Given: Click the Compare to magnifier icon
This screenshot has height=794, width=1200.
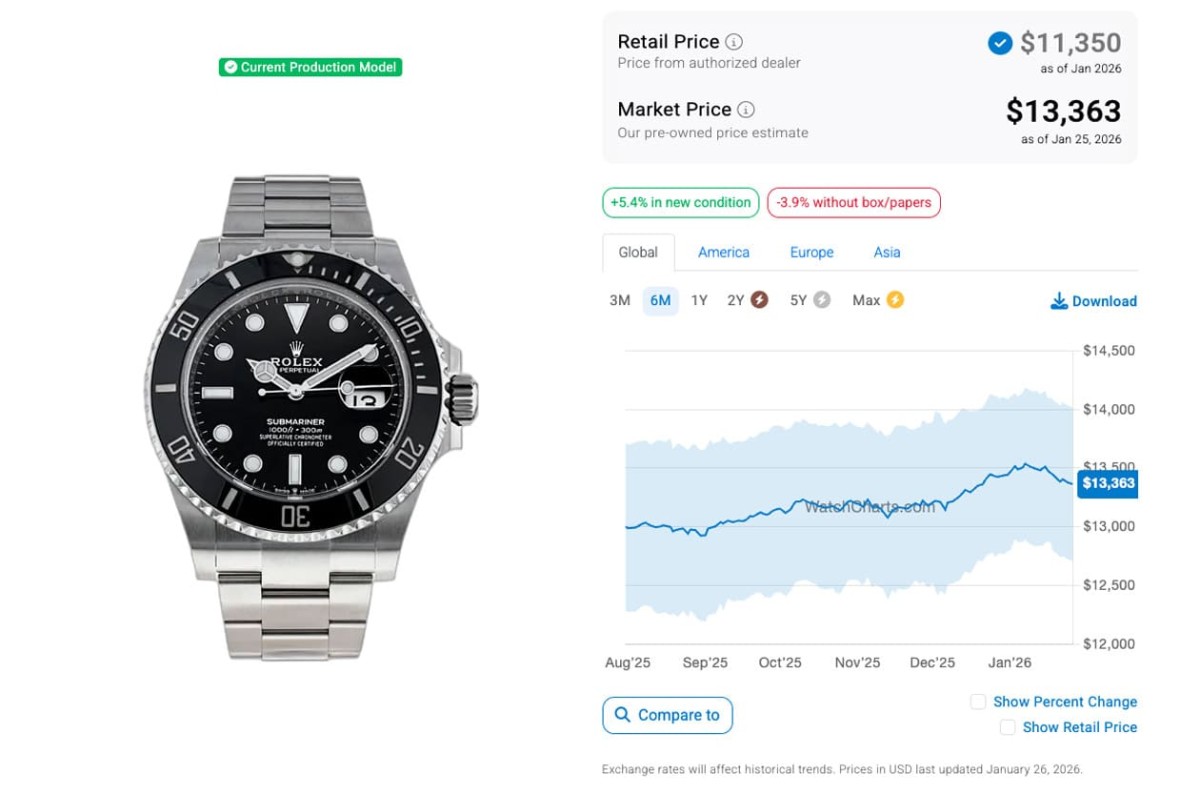Looking at the screenshot, I should (x=623, y=715).
